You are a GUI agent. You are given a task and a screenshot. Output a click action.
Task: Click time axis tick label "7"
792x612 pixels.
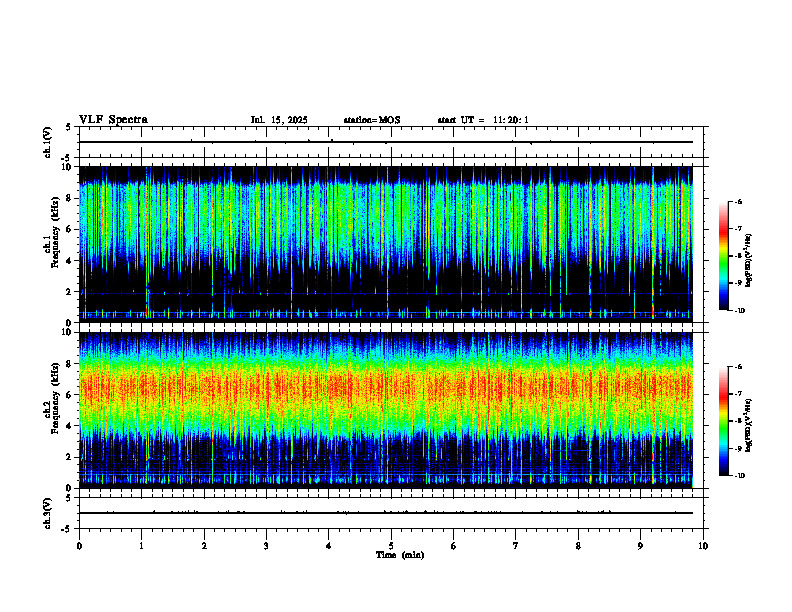(516, 546)
